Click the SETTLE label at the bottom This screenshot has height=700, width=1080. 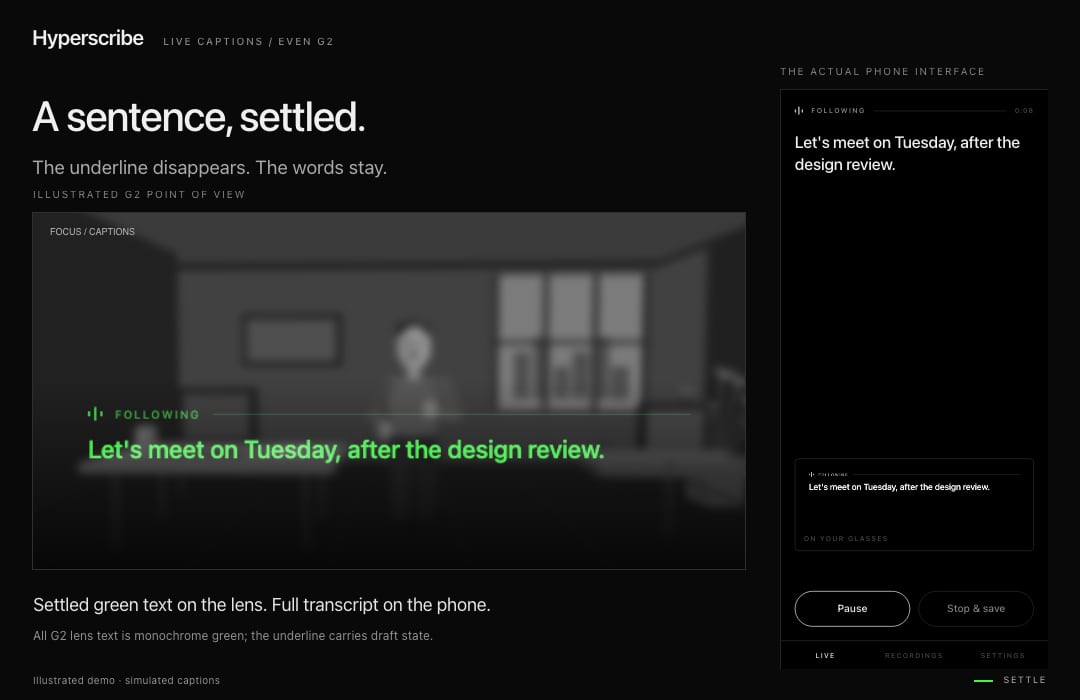click(x=1024, y=680)
